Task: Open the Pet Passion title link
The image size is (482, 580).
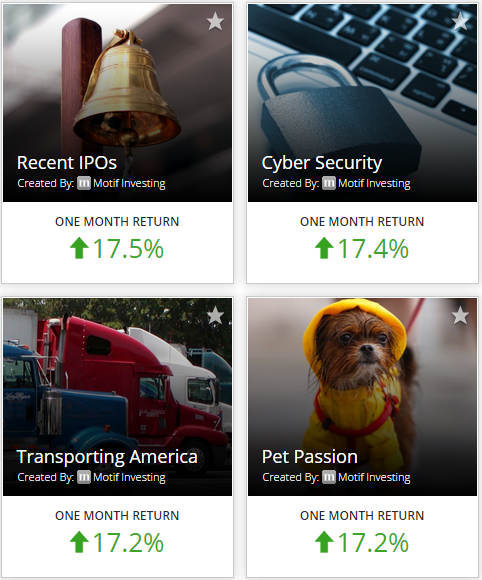Action: 309,457
